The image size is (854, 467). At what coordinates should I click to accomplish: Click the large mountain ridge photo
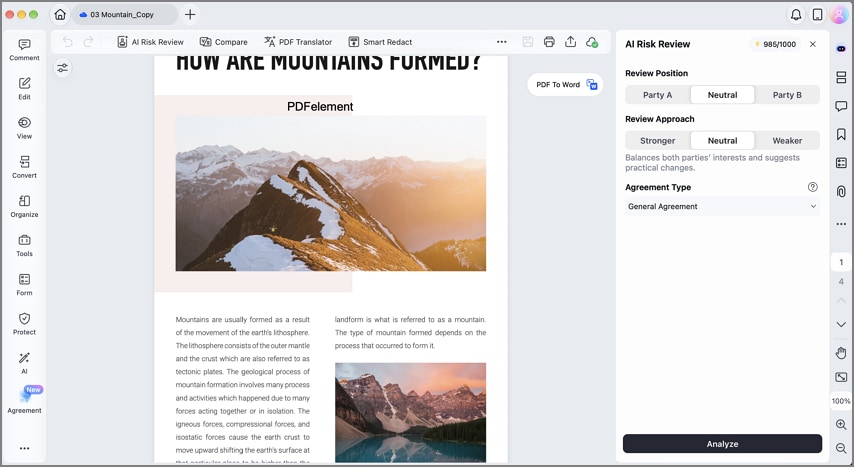[x=331, y=193]
